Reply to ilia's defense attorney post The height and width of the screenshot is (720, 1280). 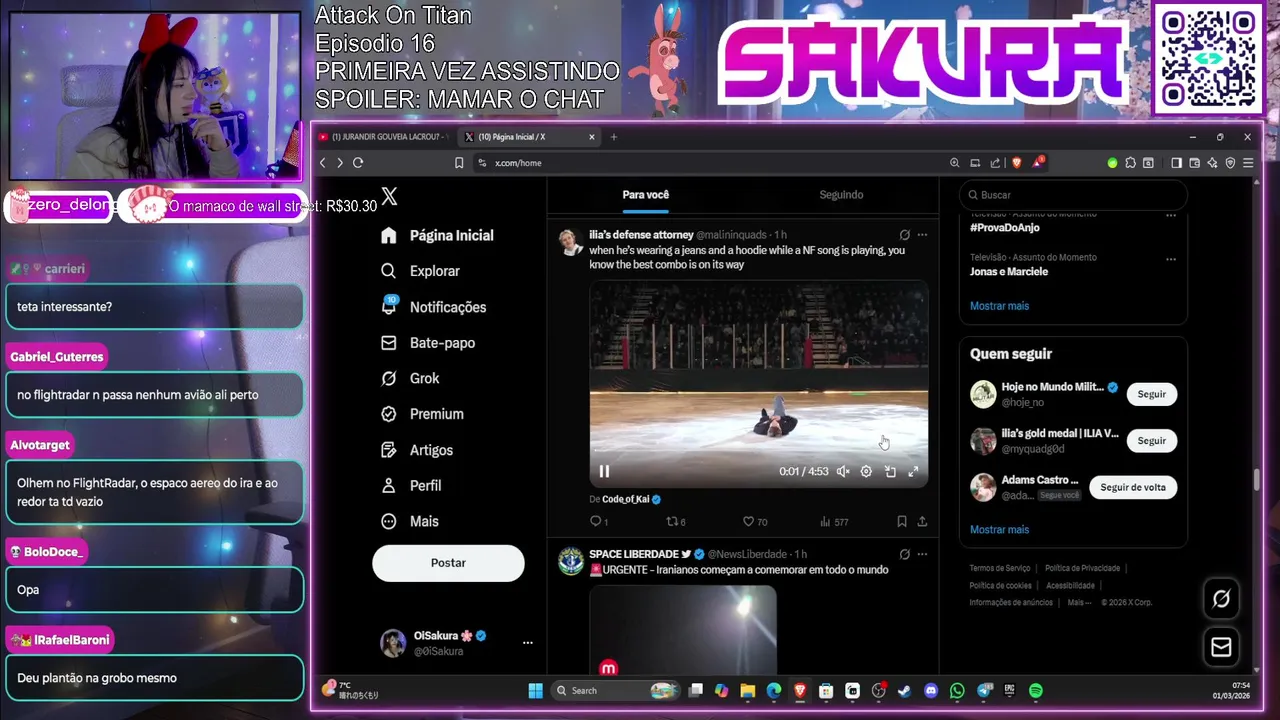598,521
